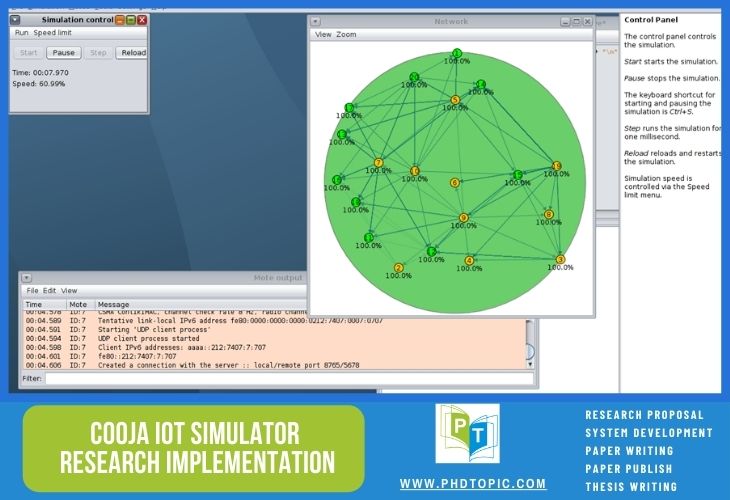This screenshot has height=500, width=730.
Task: Click the 'Thesis Writing' banner text
Action: [631, 487]
